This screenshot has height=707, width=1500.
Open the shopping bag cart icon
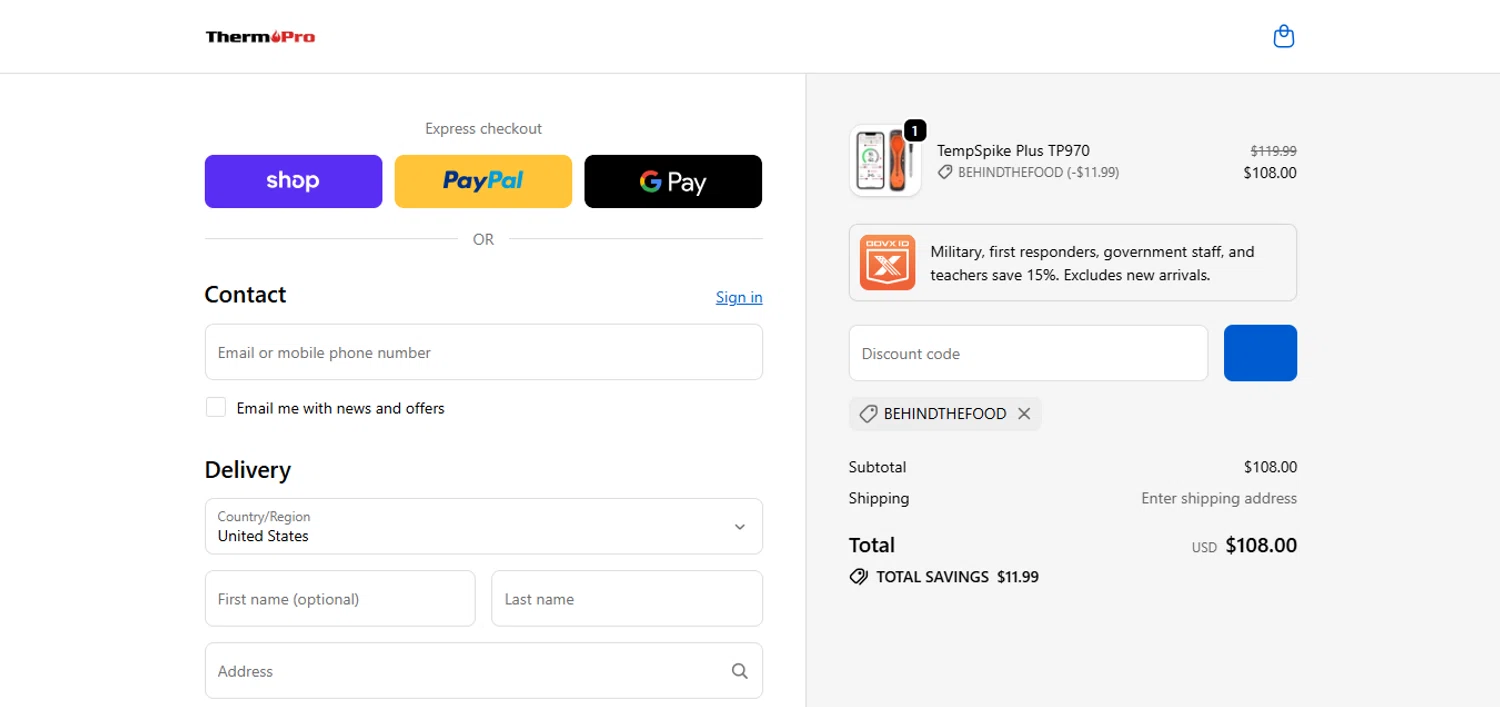tap(1283, 37)
